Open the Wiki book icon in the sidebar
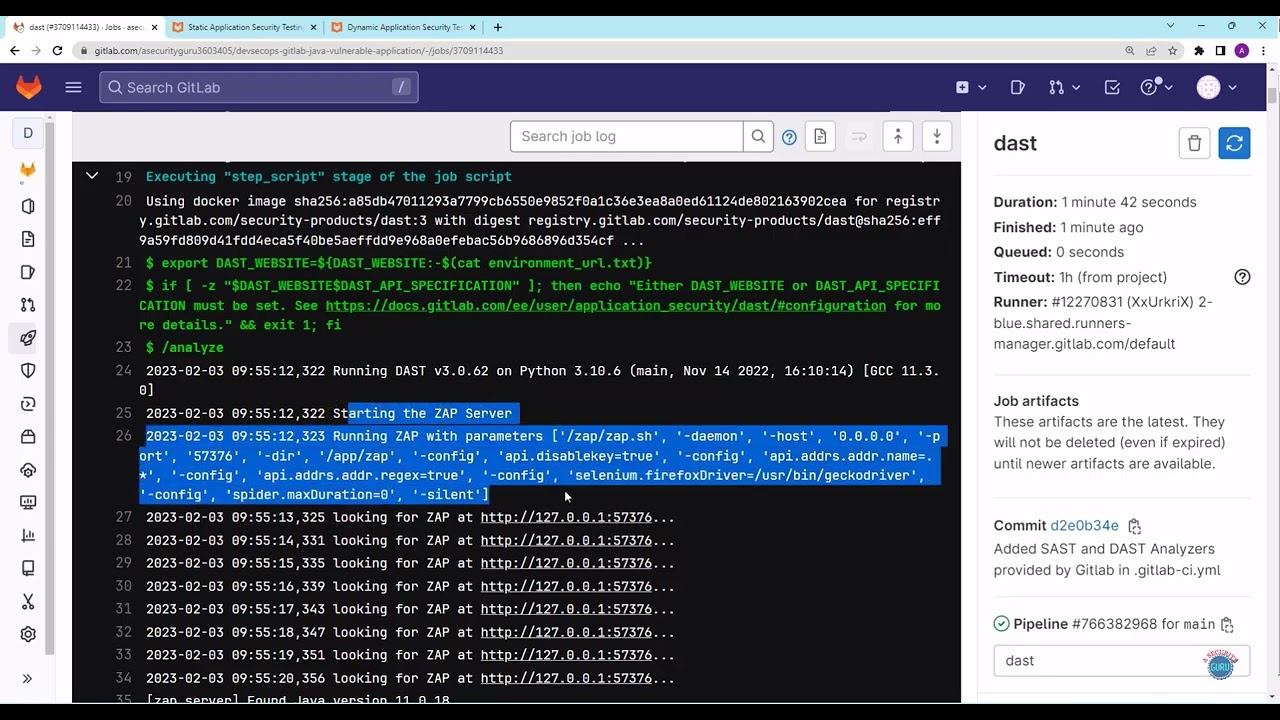Viewport: 1280px width, 720px height. (28, 569)
